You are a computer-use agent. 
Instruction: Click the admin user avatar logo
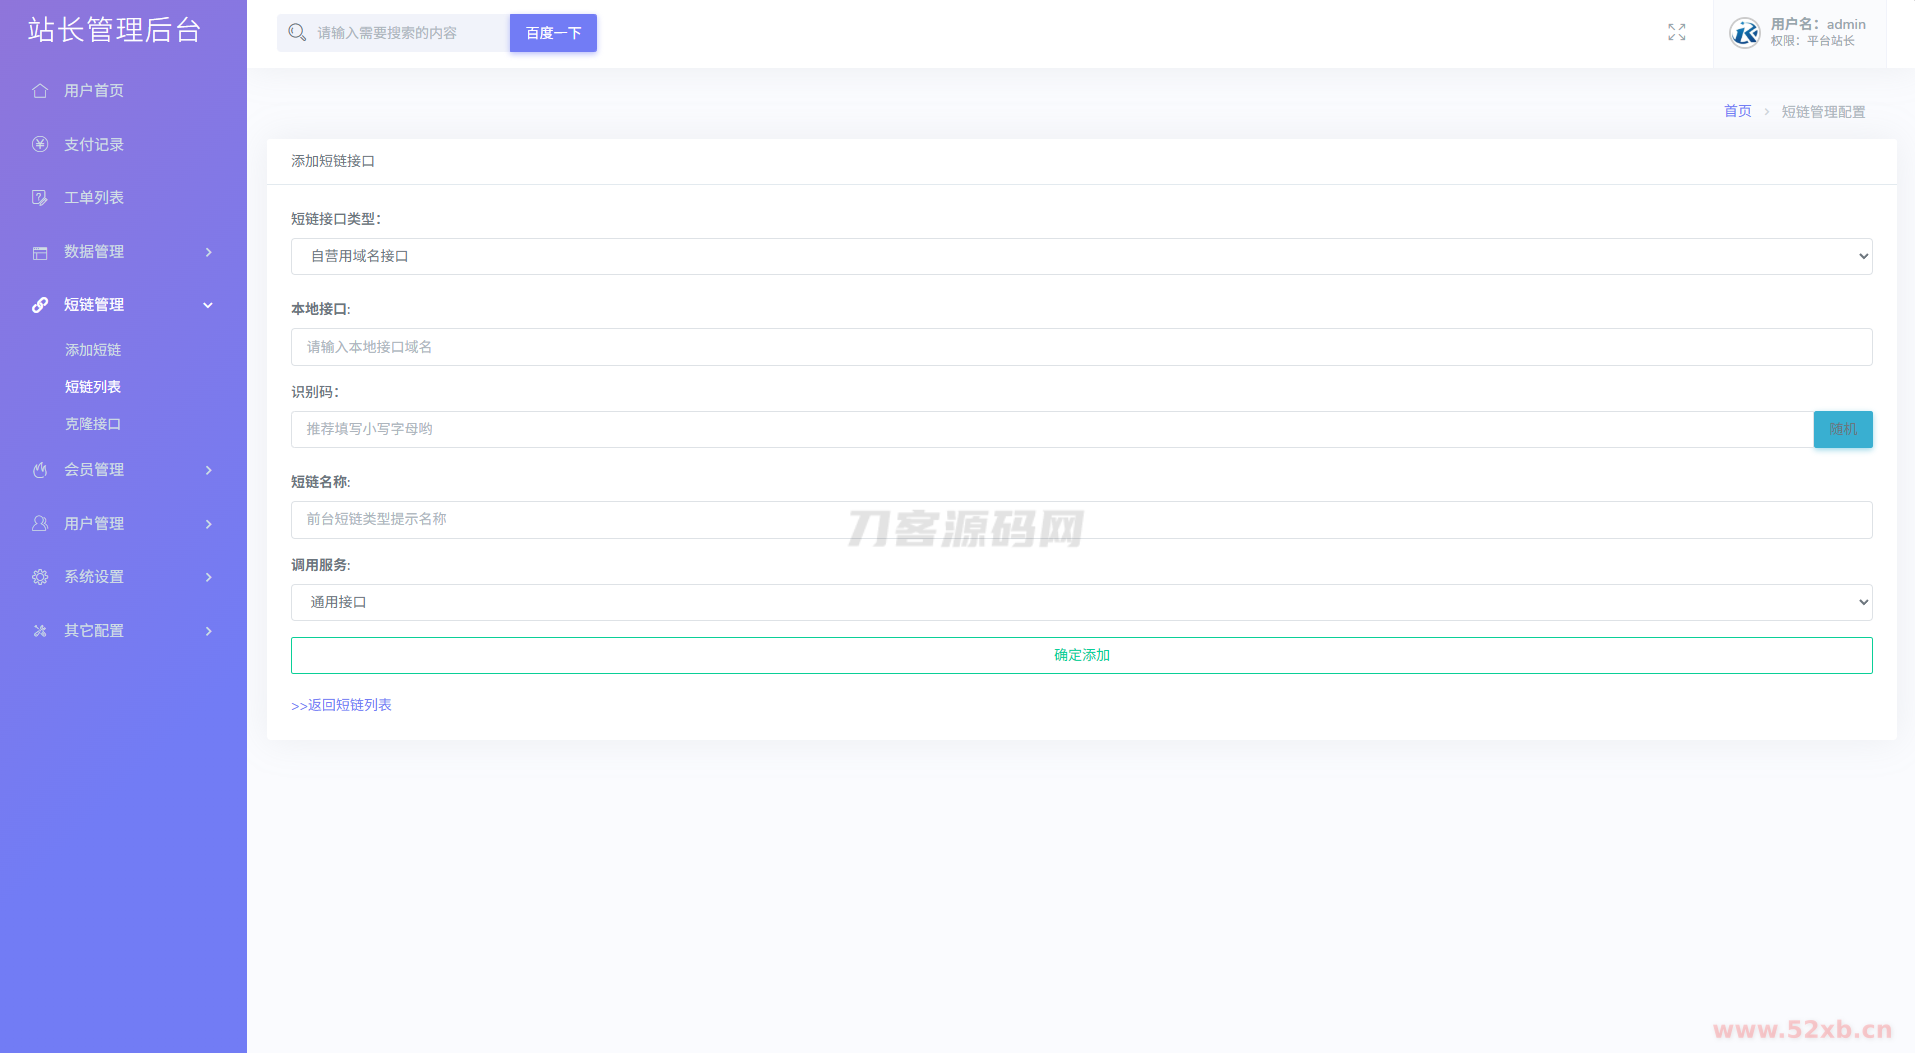coord(1745,33)
